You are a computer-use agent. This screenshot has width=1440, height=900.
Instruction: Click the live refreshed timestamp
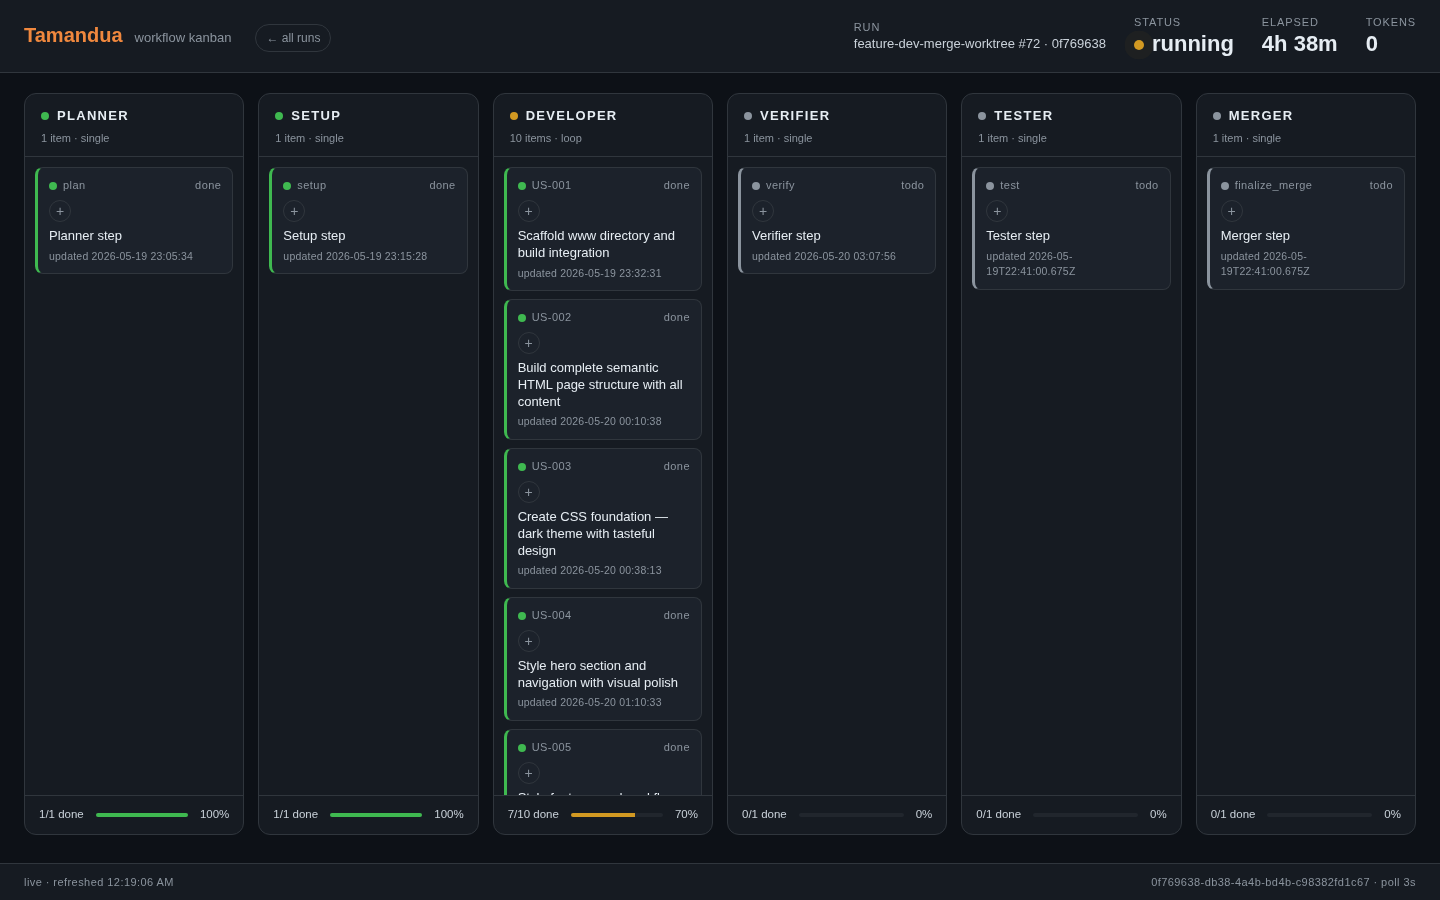click(99, 882)
